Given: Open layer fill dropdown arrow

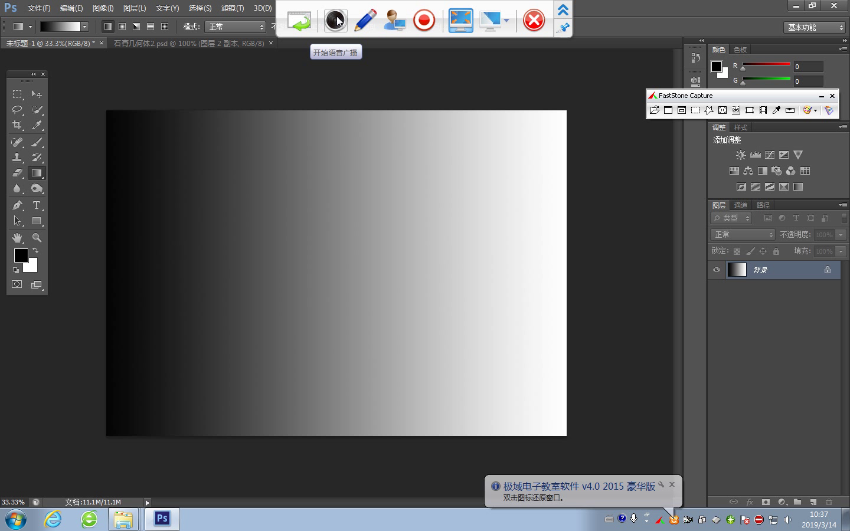Looking at the screenshot, I should coord(841,251).
